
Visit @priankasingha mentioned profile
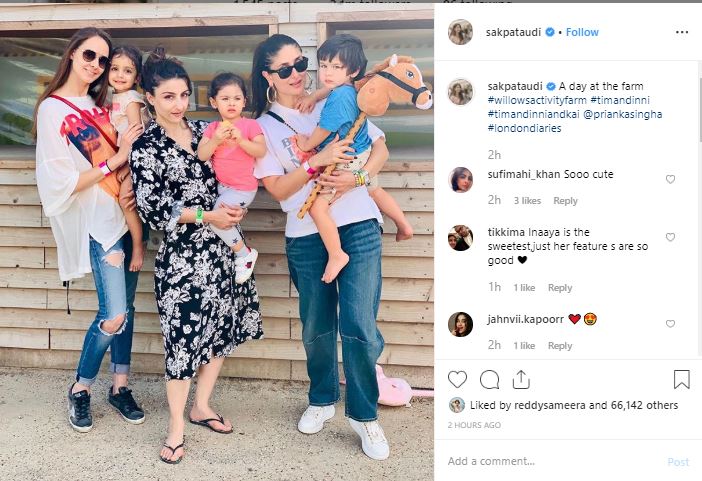[622, 114]
